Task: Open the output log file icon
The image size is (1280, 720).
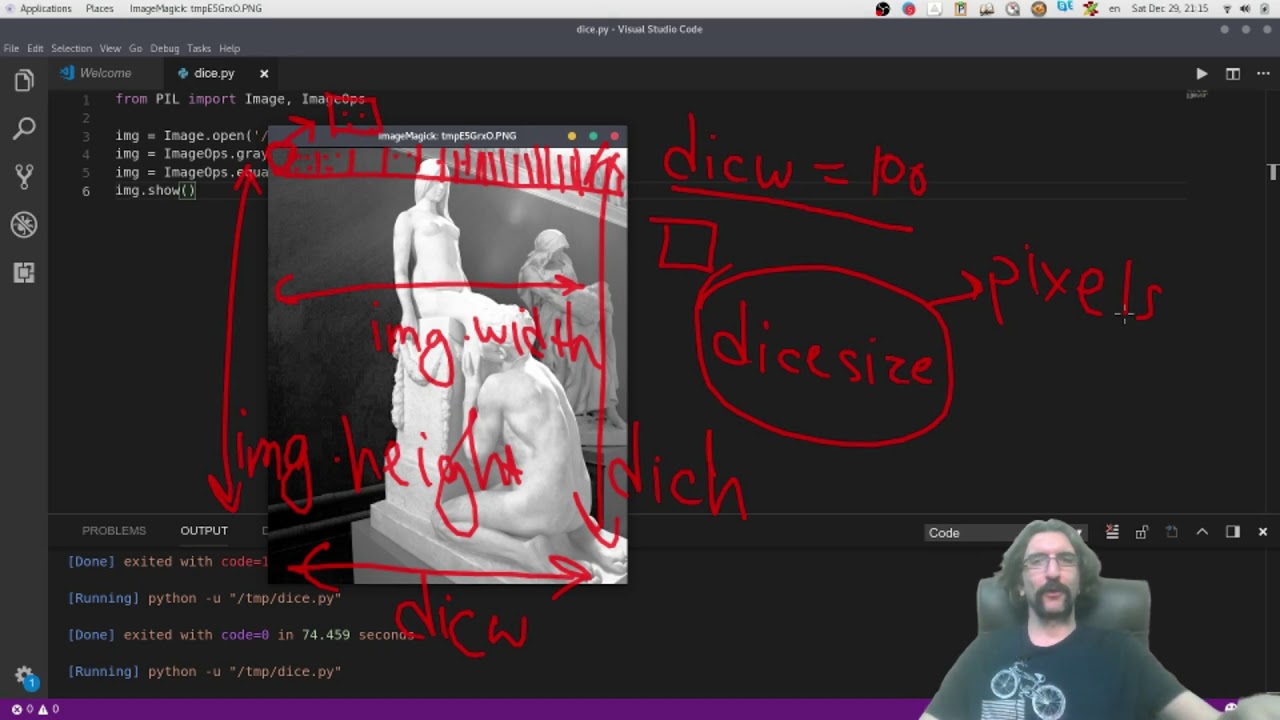Action: pyautogui.click(x=1172, y=532)
